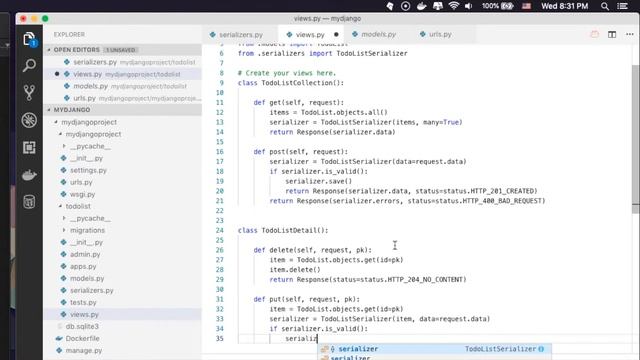Switch to the views.py tab
This screenshot has width=640, height=360.
(x=310, y=35)
